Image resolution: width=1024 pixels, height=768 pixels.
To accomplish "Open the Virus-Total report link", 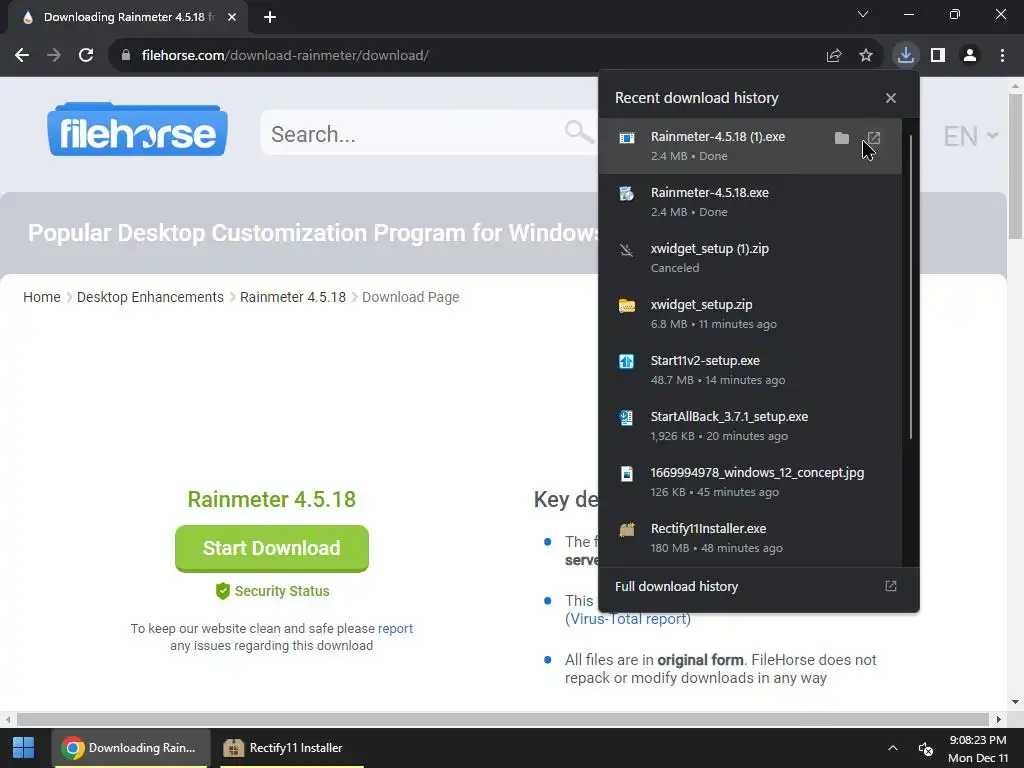I will 630,619.
